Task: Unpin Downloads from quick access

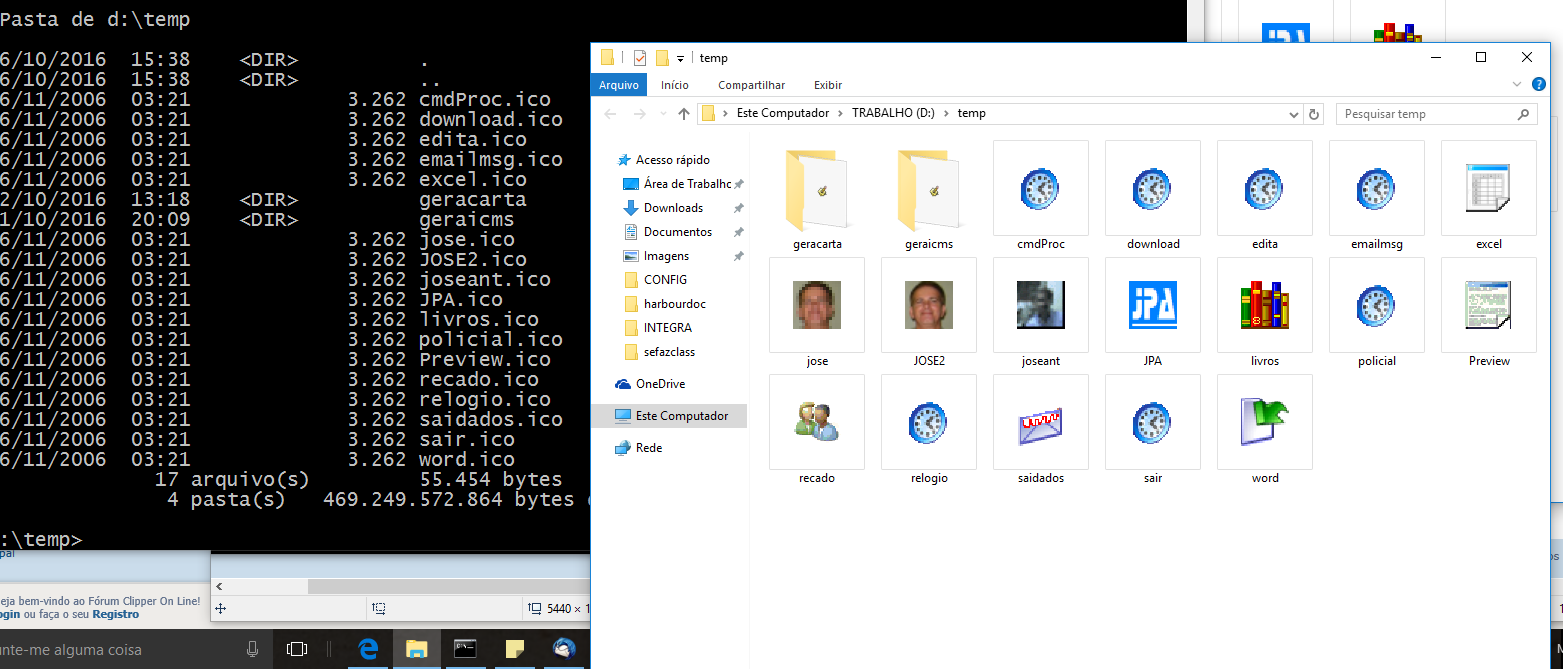Action: pos(738,208)
